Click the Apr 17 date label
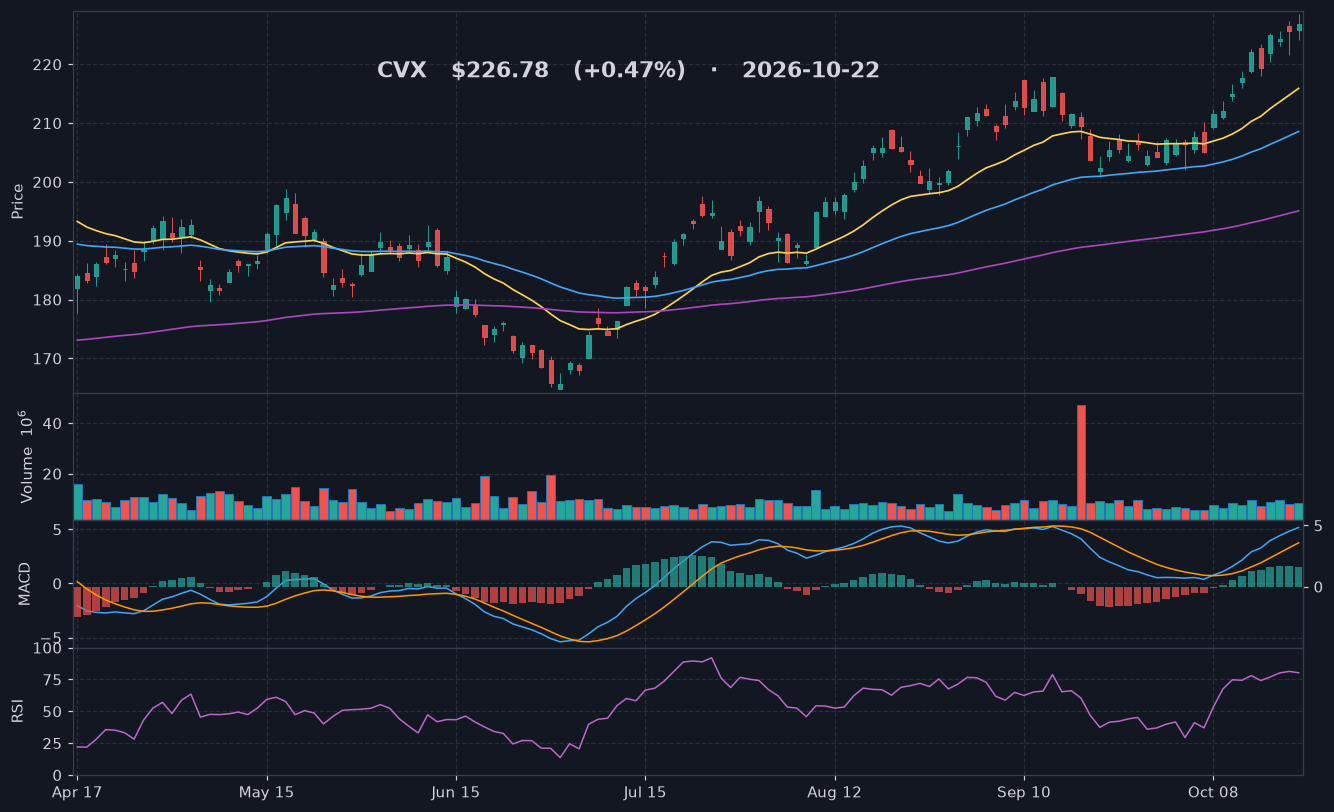The width and height of the screenshot is (1334, 812). (77, 793)
